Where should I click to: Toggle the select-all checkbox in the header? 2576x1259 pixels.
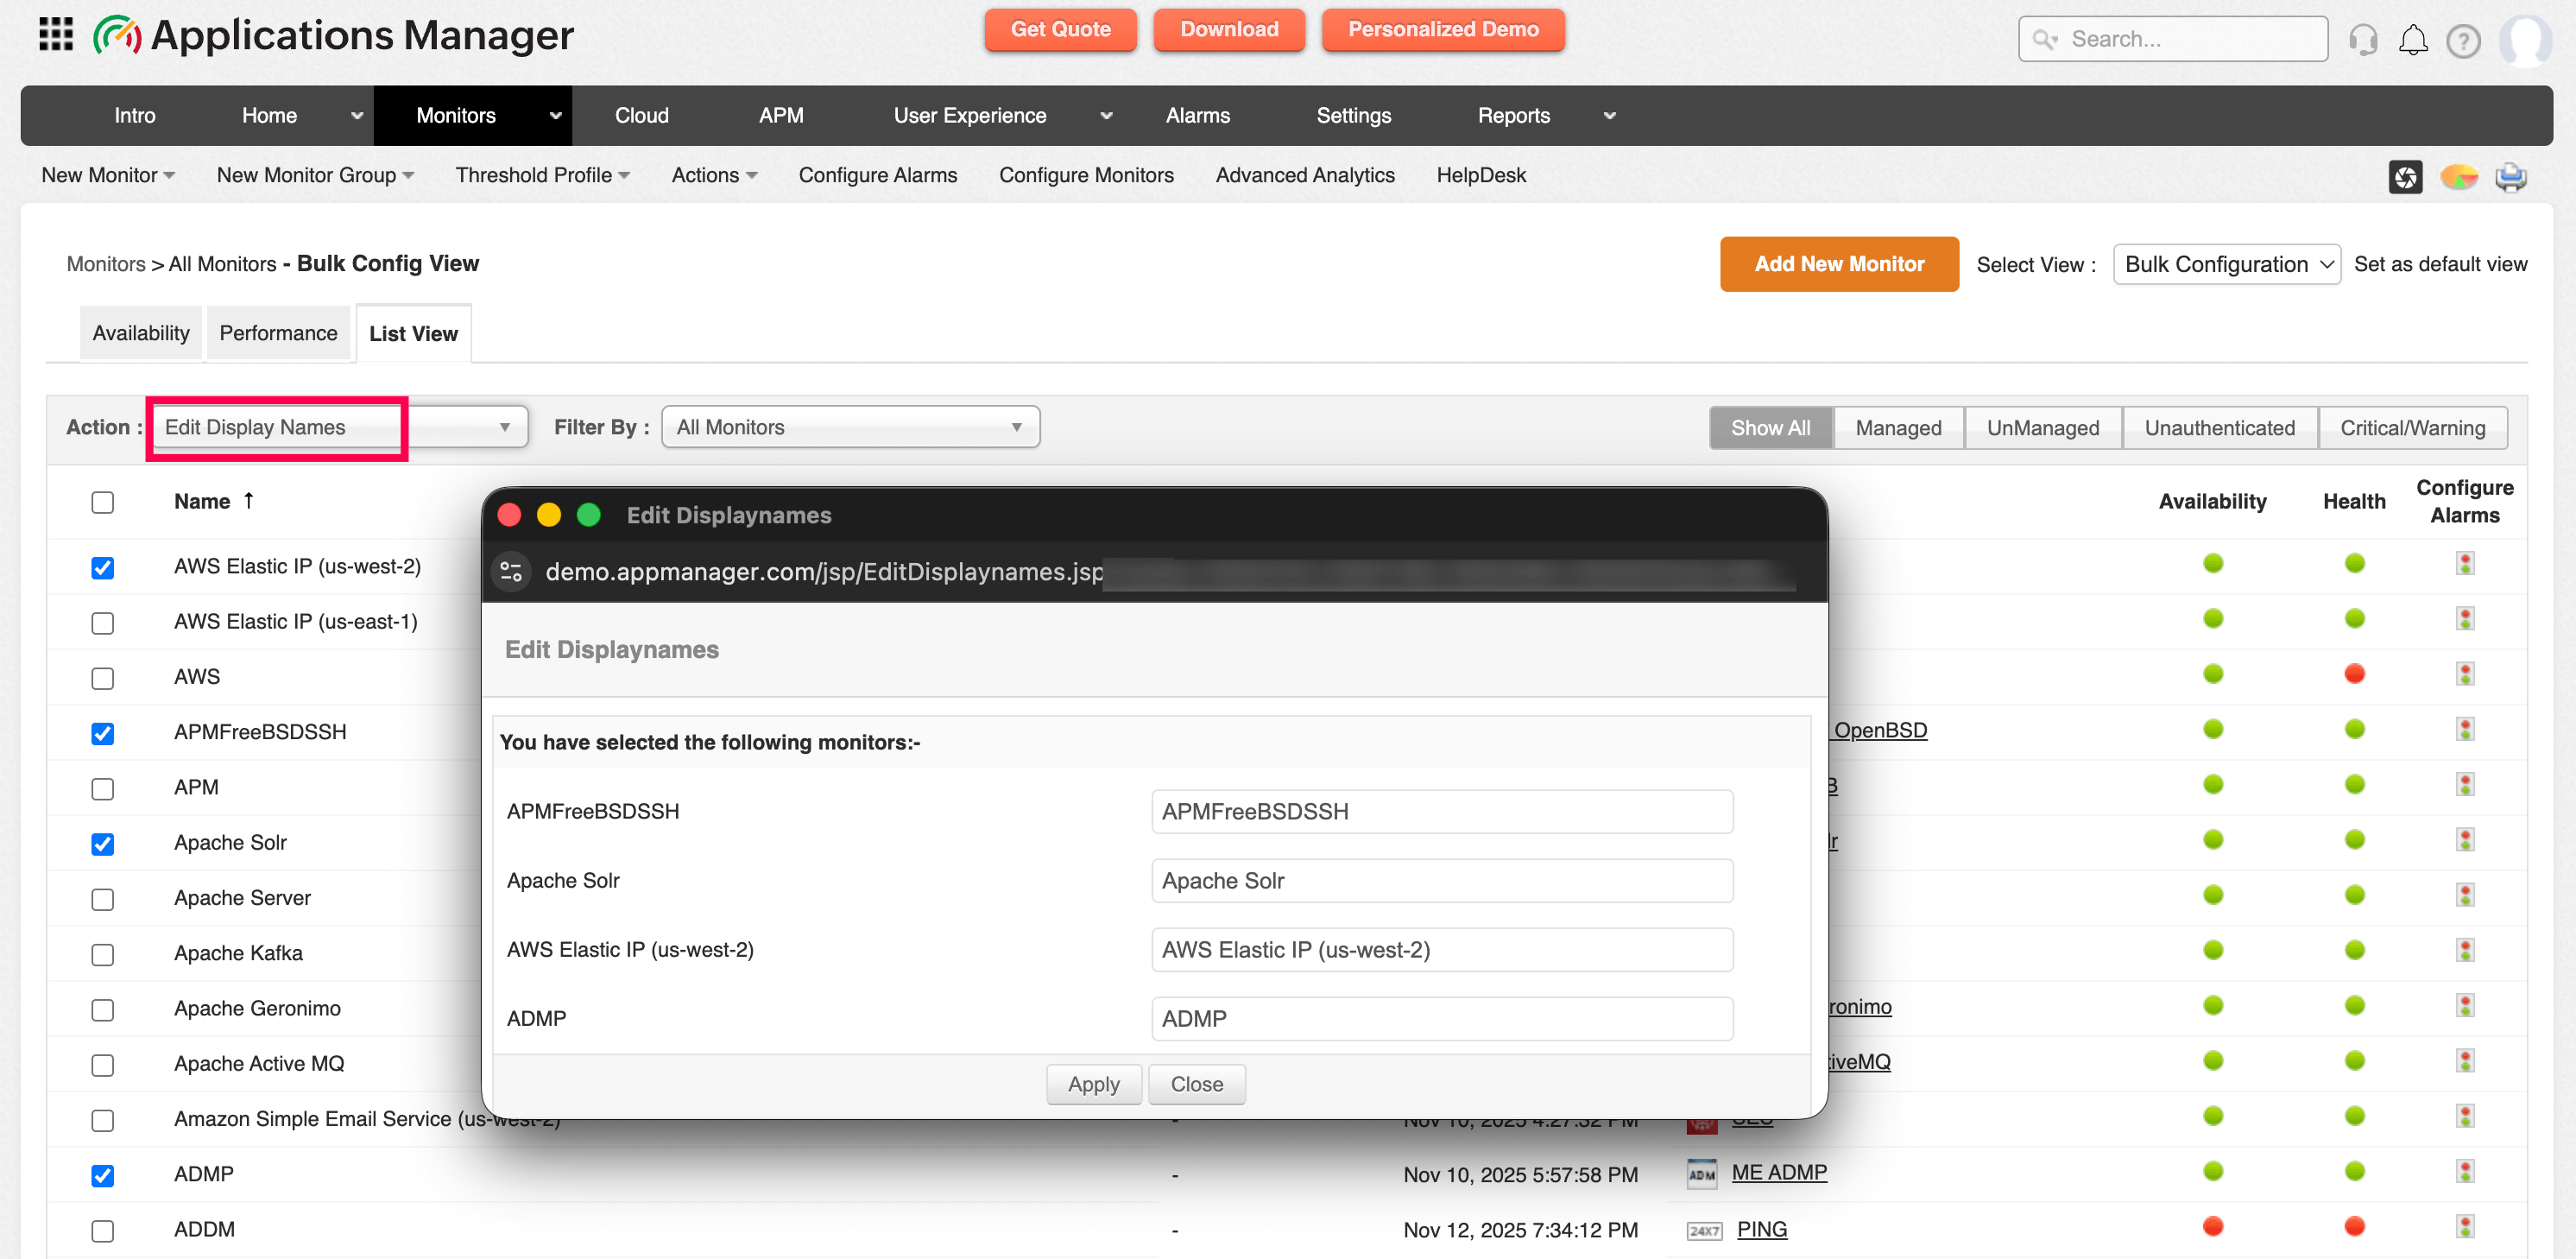pos(102,502)
